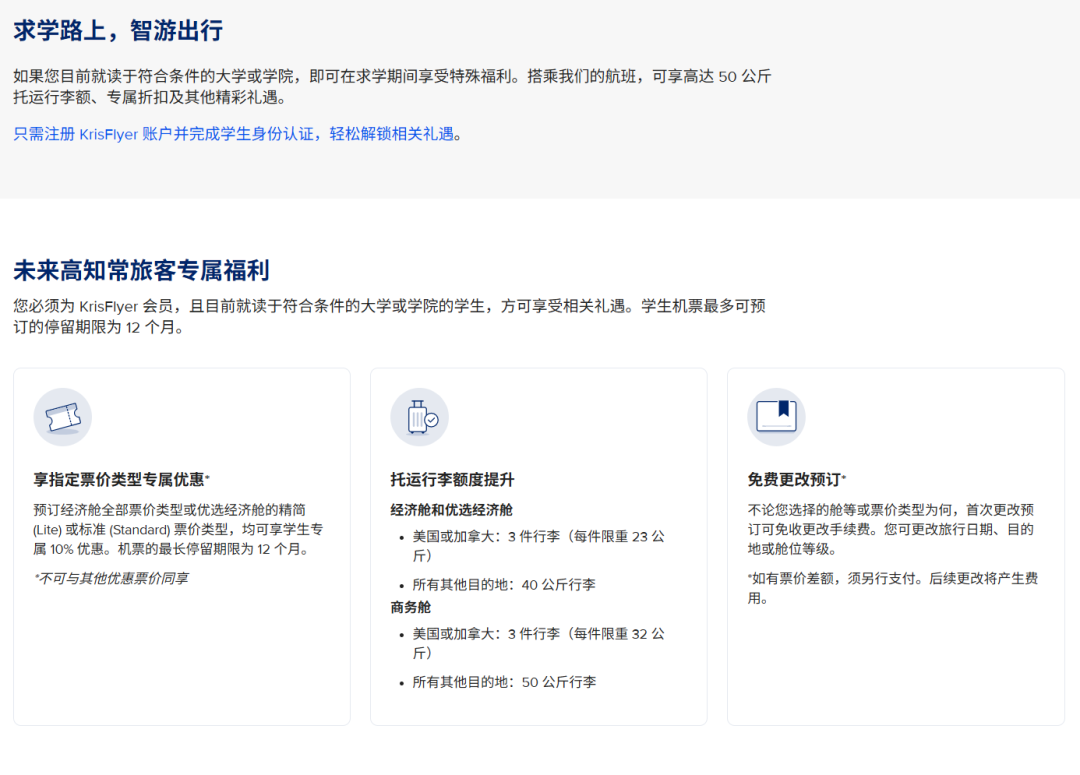Click the 不可与其他优惠票价同享 footnote
This screenshot has width=1080, height=775.
pyautogui.click(x=110, y=578)
